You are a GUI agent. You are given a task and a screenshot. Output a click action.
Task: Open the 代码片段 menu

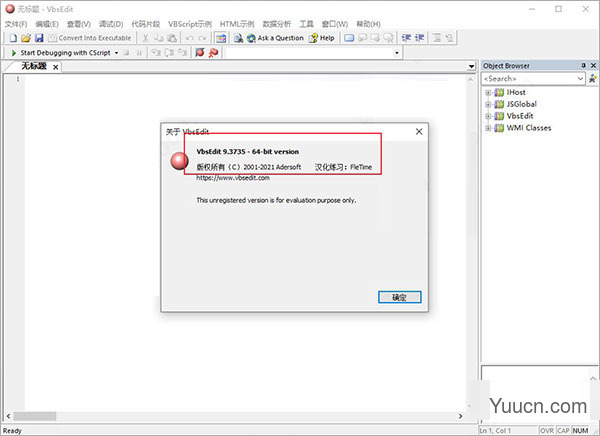[x=145, y=24]
